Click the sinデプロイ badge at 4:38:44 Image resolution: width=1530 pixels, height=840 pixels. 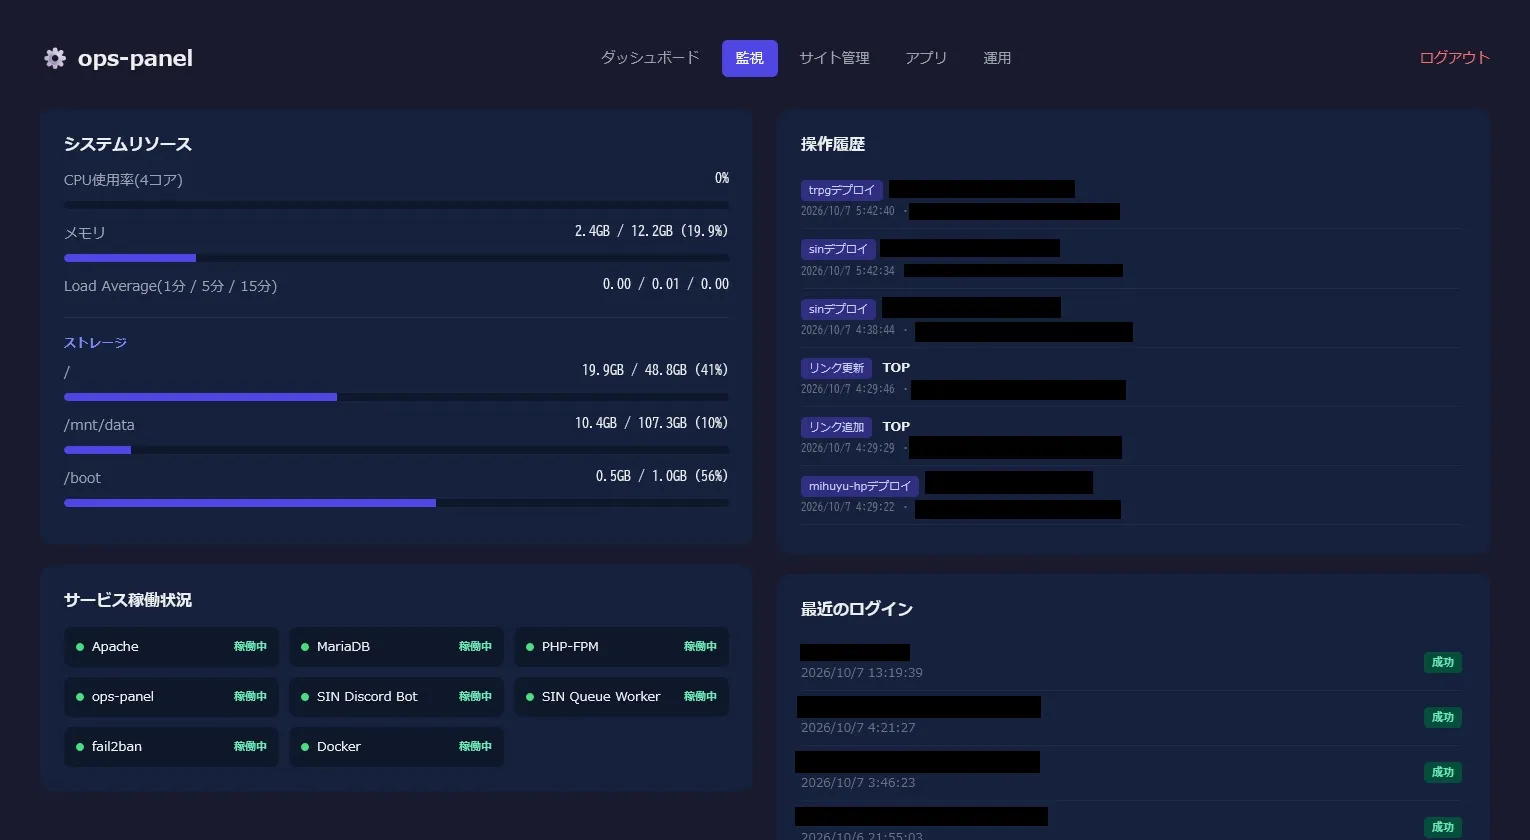838,309
